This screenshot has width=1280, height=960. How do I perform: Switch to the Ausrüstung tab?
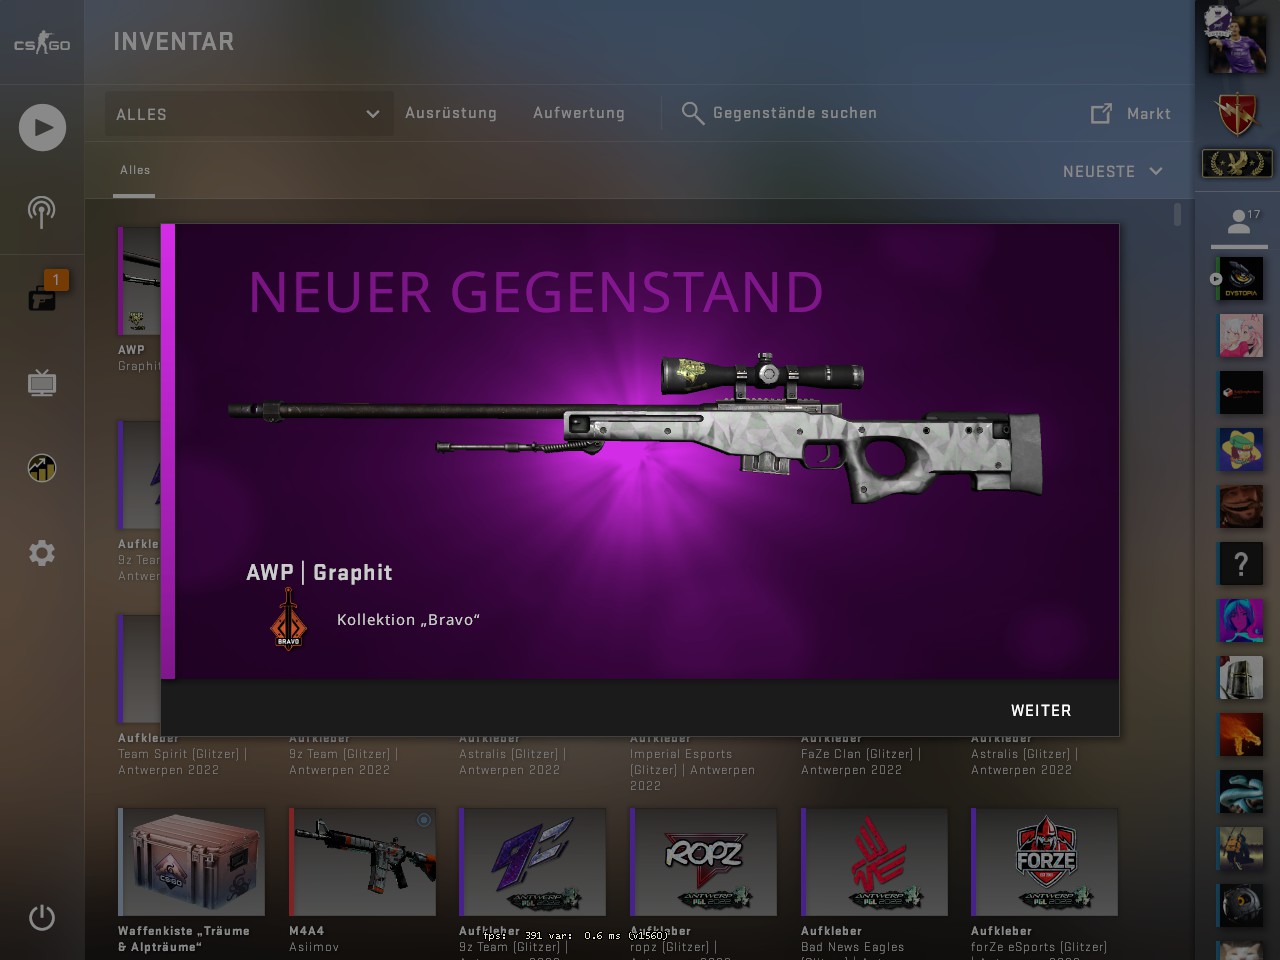[451, 113]
